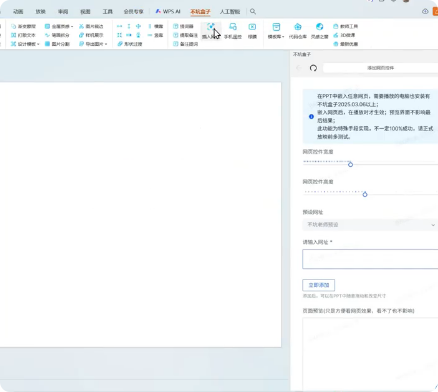Click the 形状连接 link tool
438x392 pixels.
[130, 44]
